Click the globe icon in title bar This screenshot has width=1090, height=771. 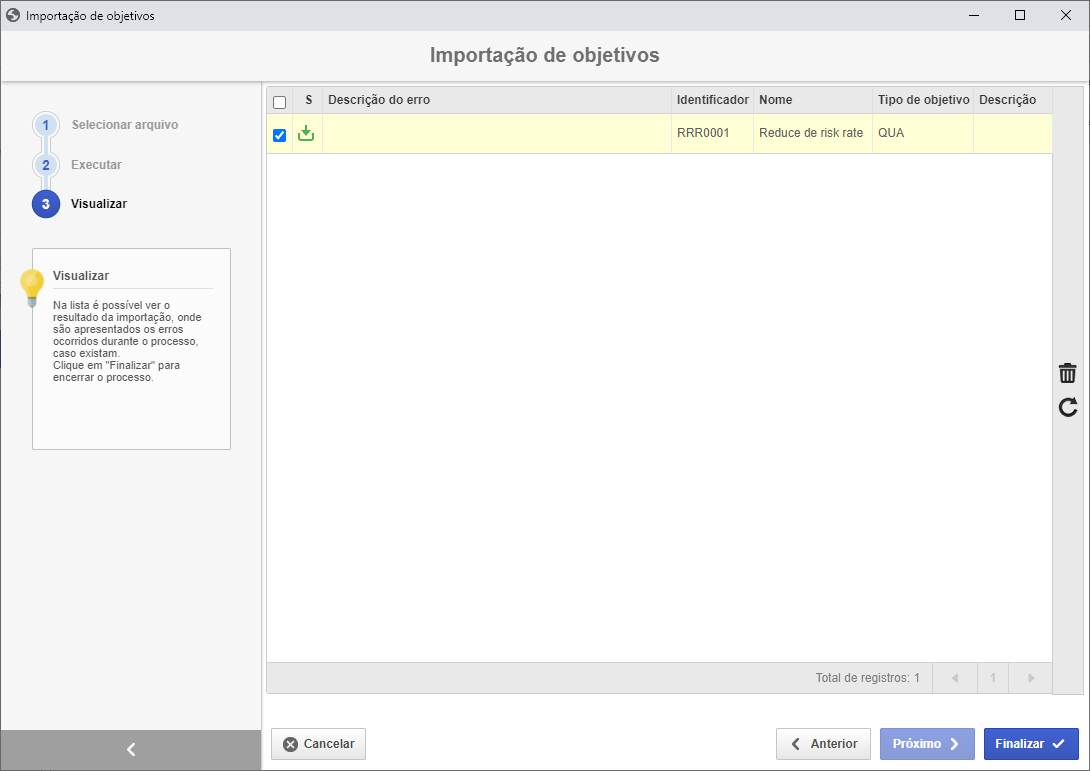pyautogui.click(x=13, y=15)
